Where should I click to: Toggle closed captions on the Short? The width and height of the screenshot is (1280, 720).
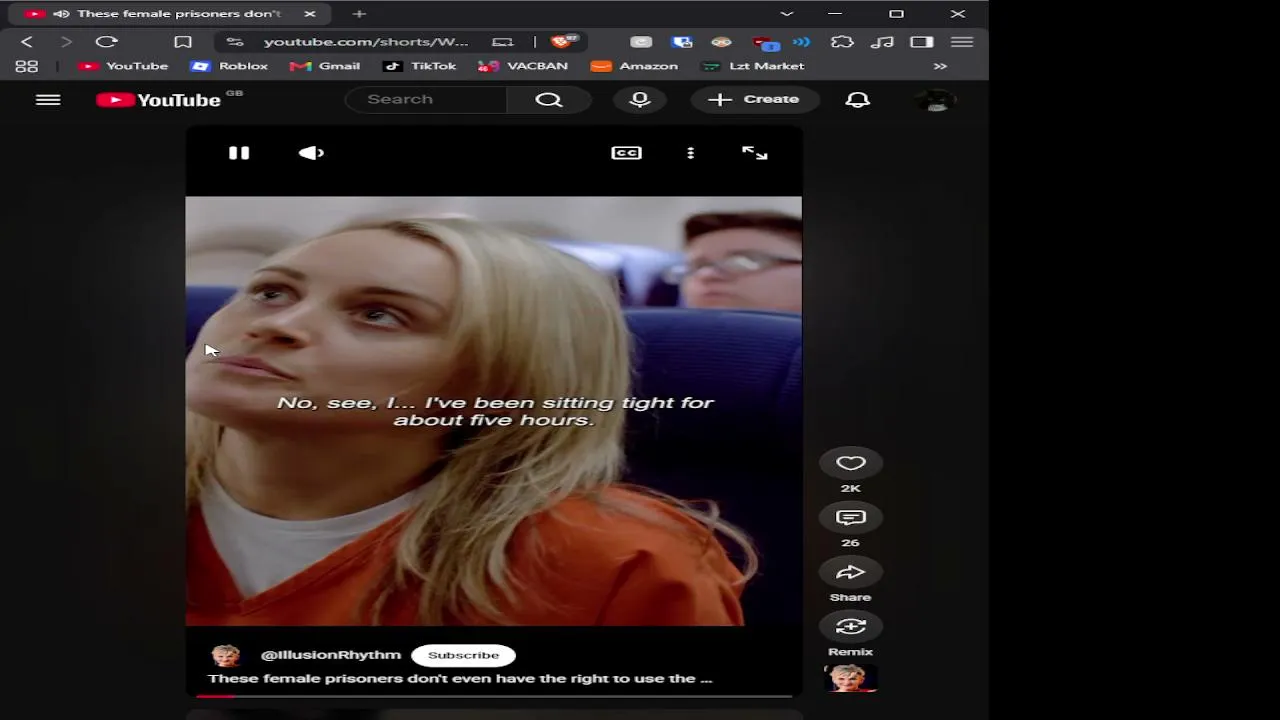coord(626,153)
